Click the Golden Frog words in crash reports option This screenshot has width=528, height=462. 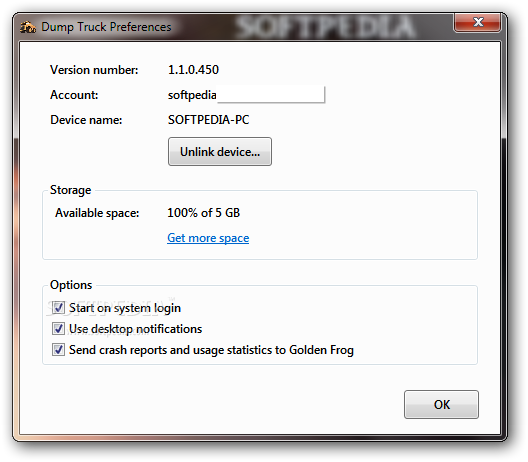pos(321,350)
